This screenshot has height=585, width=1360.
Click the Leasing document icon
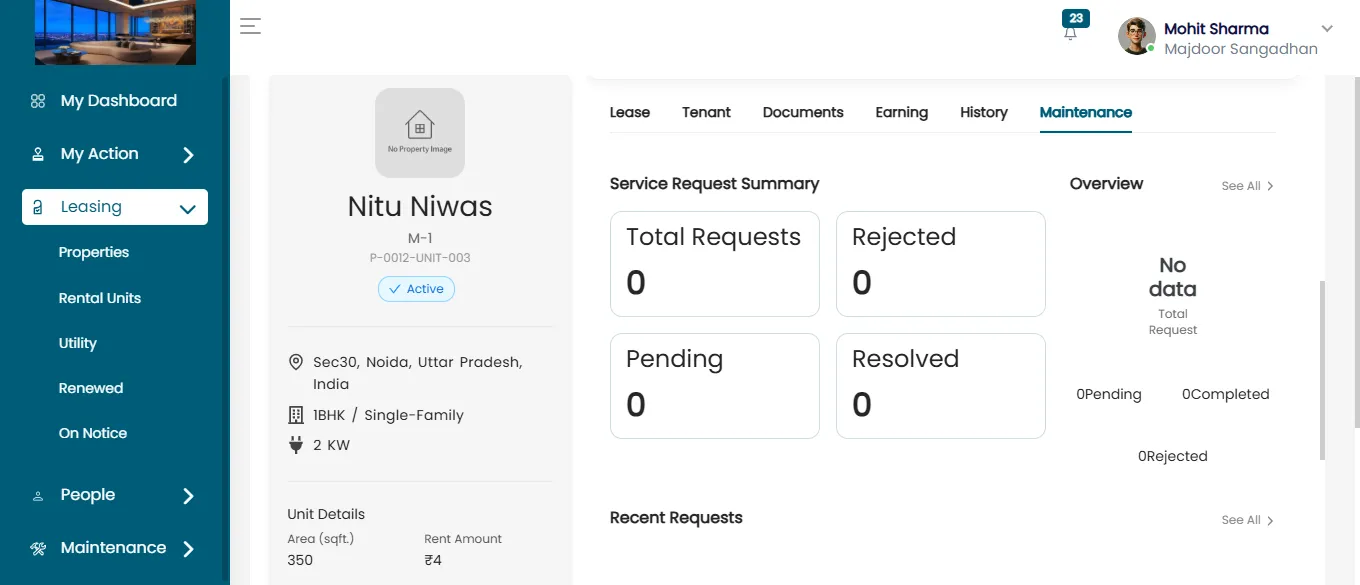tap(38, 207)
